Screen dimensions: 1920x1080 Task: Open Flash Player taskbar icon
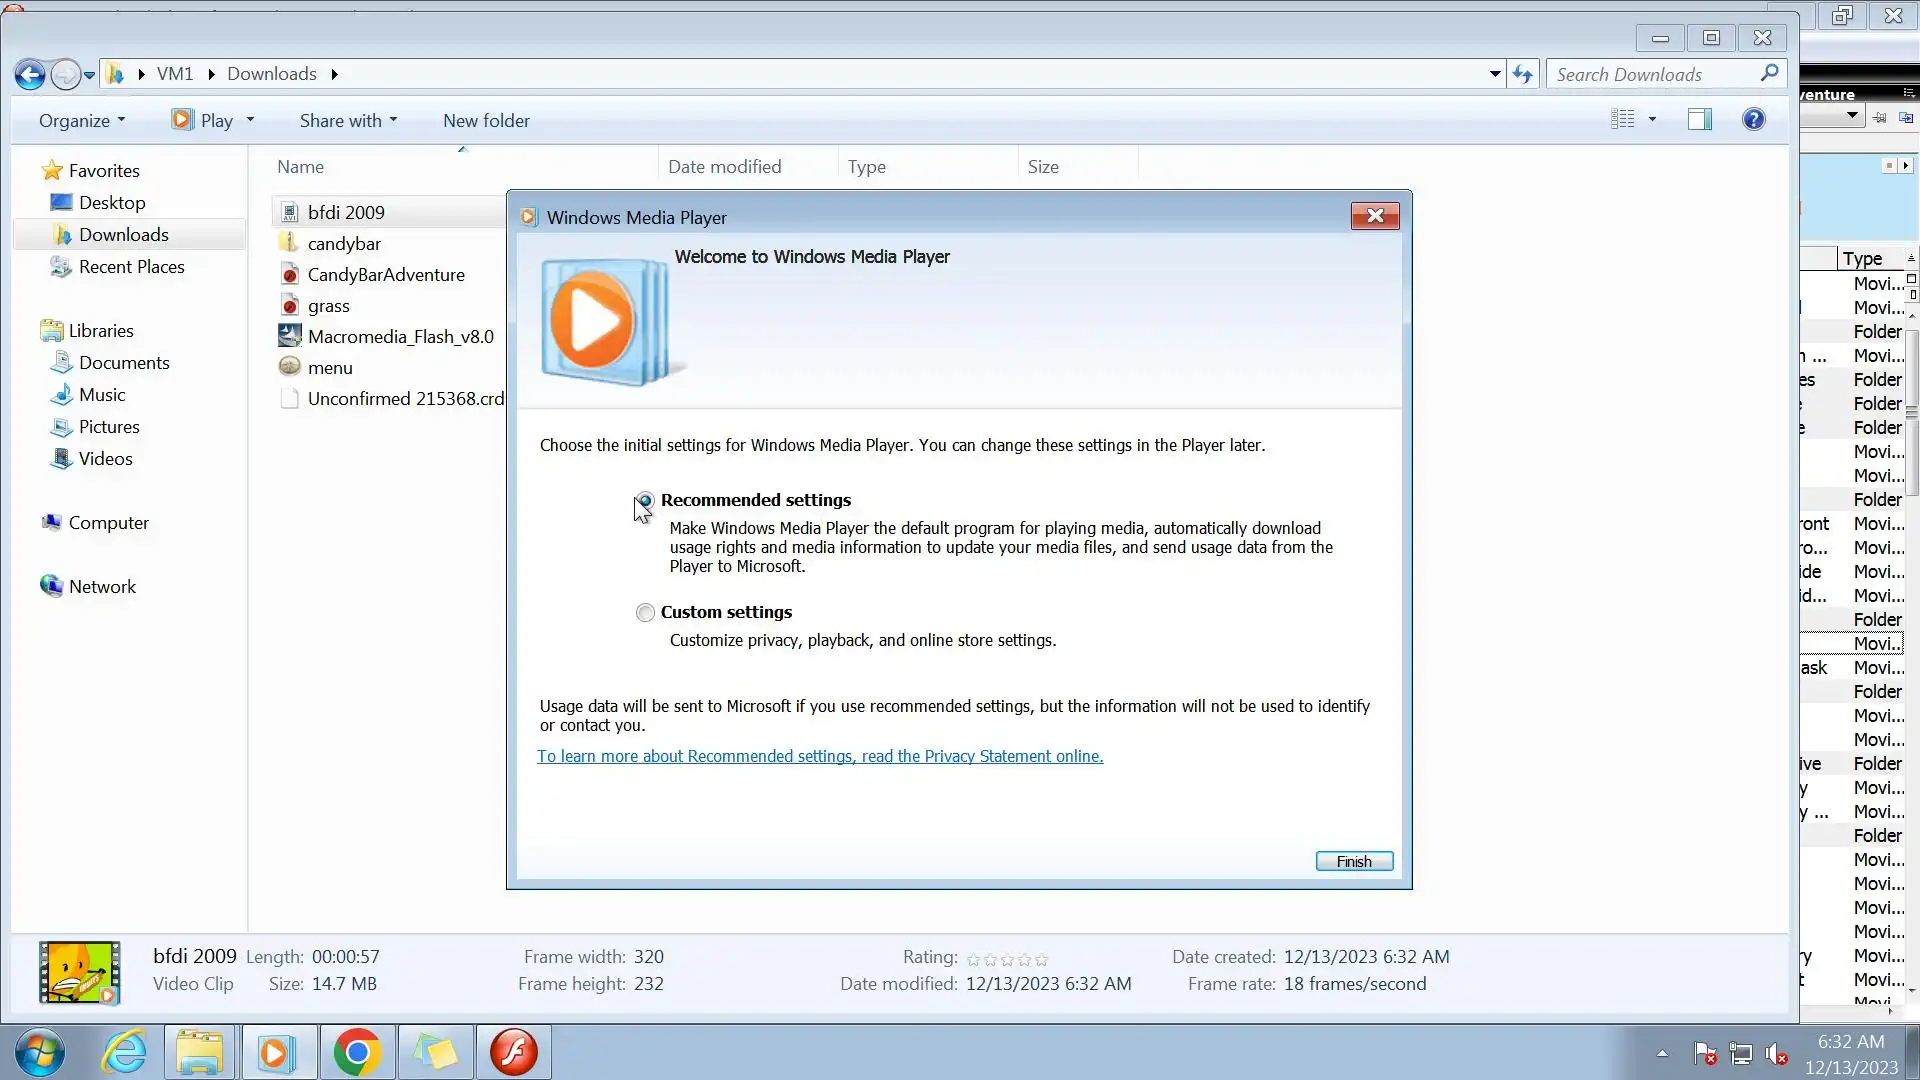pyautogui.click(x=514, y=1052)
